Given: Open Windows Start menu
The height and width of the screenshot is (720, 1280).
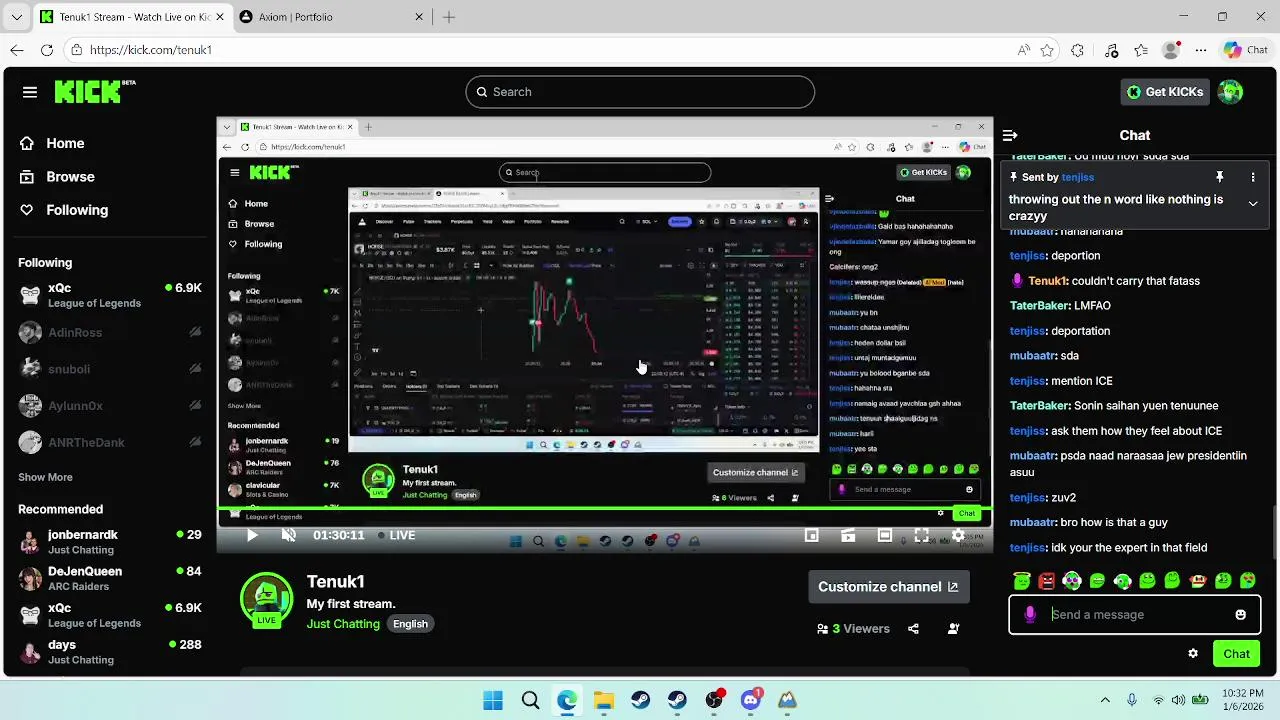Looking at the screenshot, I should (x=493, y=700).
